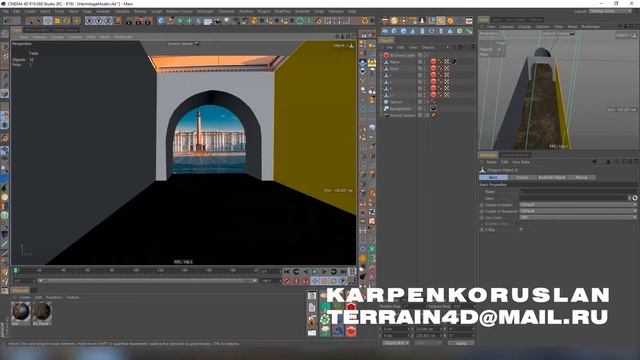640x360 pixels.
Task: Open the Redshift menu in main menu bar
Action: (x=302, y=11)
